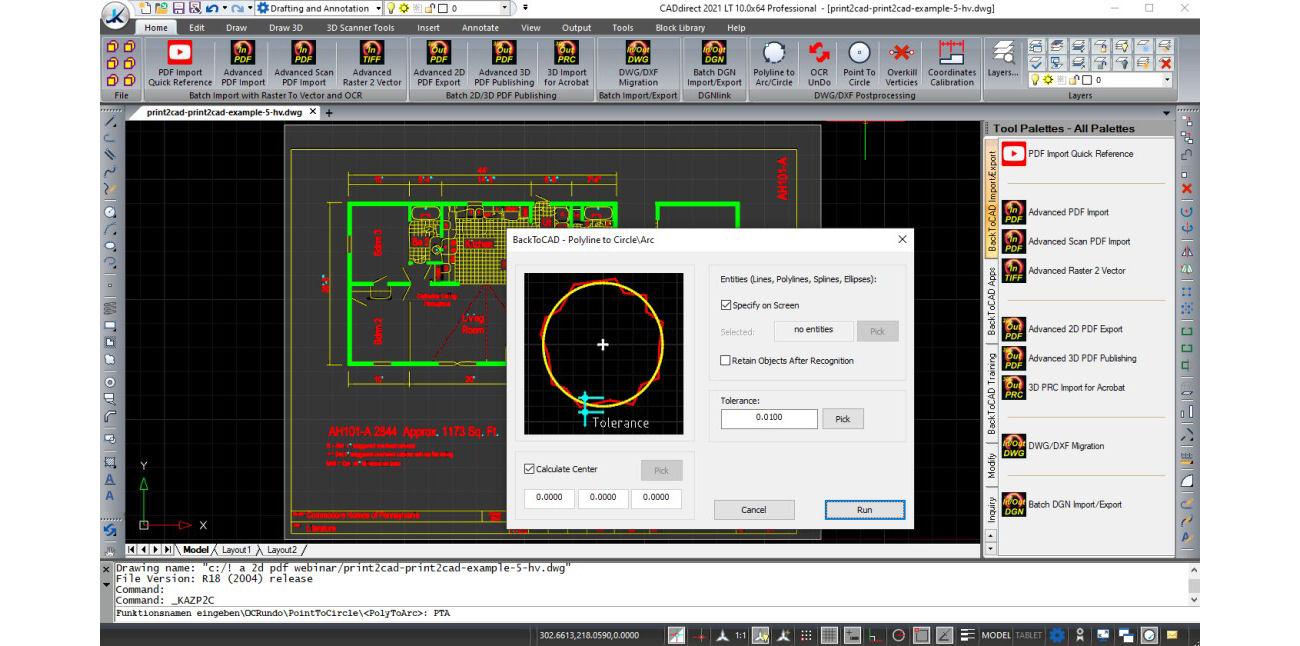Open the BackToCAD Training palette tab
Viewport: 1300px width, 646px height.
(x=992, y=393)
